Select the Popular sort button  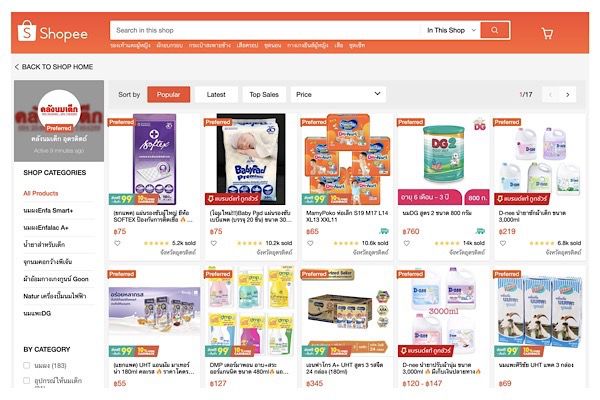coord(168,95)
